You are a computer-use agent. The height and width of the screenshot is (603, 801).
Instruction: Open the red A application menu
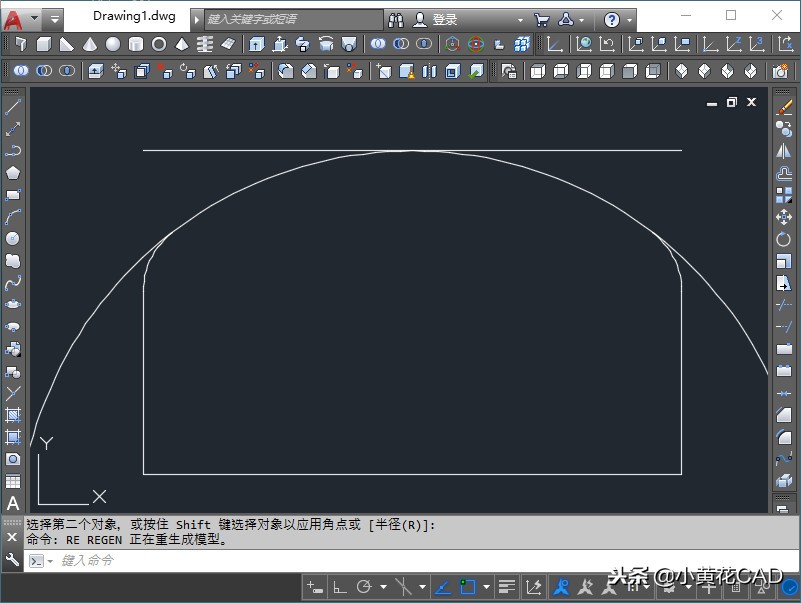pos(13,16)
